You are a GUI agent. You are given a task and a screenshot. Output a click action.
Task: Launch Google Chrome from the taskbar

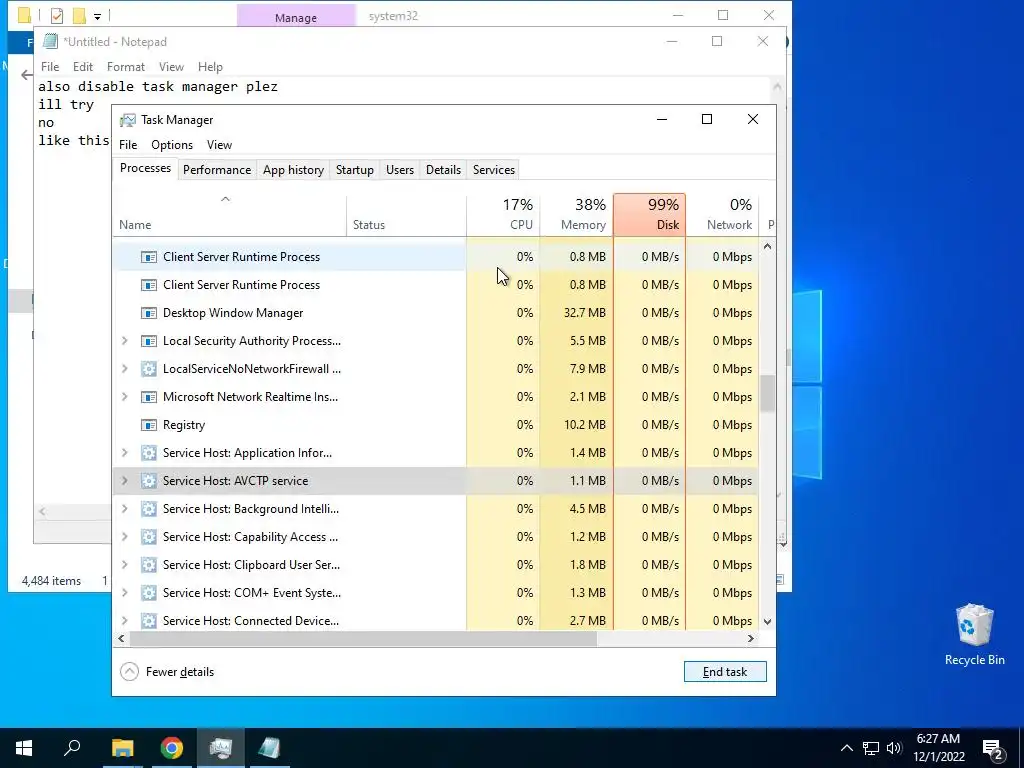[x=172, y=748]
